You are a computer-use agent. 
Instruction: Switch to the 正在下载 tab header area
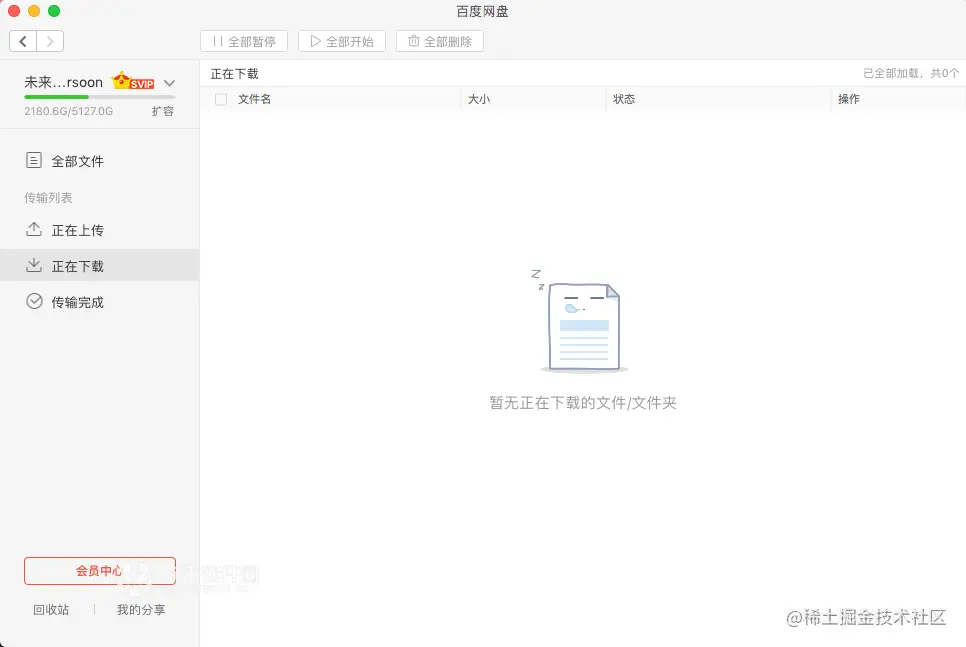[234, 72]
